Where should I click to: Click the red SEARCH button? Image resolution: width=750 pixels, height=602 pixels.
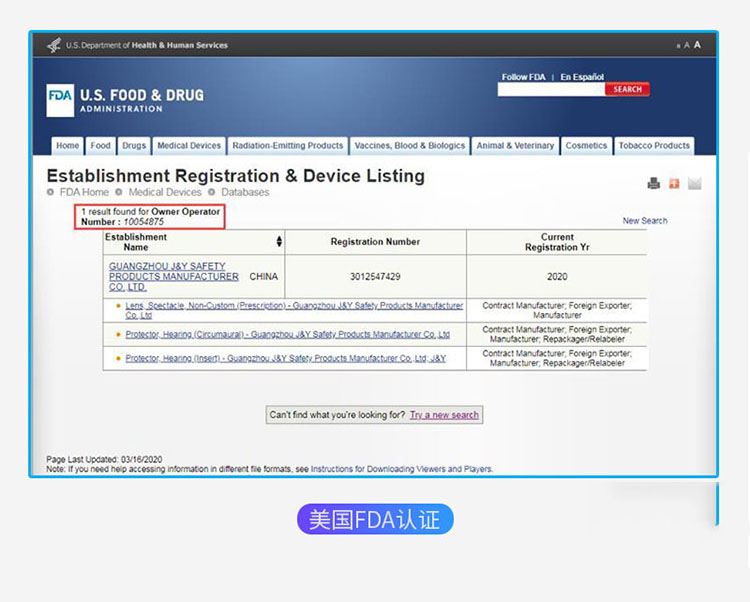tap(627, 89)
